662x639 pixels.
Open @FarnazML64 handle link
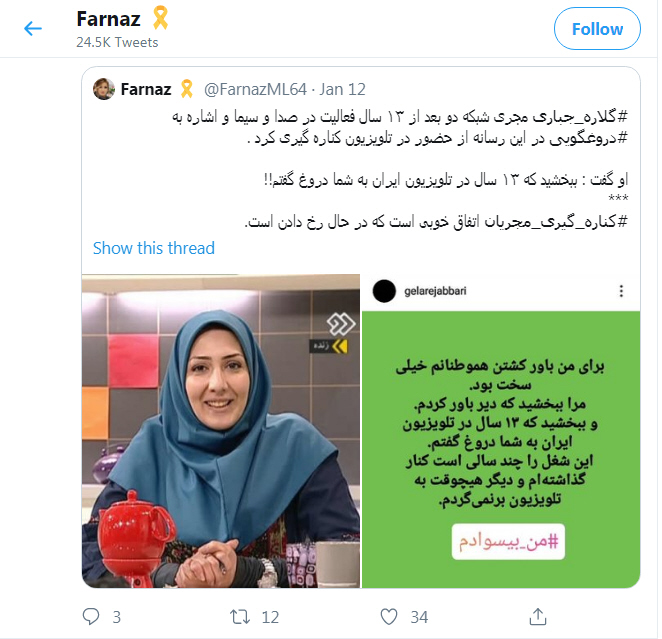(255, 89)
